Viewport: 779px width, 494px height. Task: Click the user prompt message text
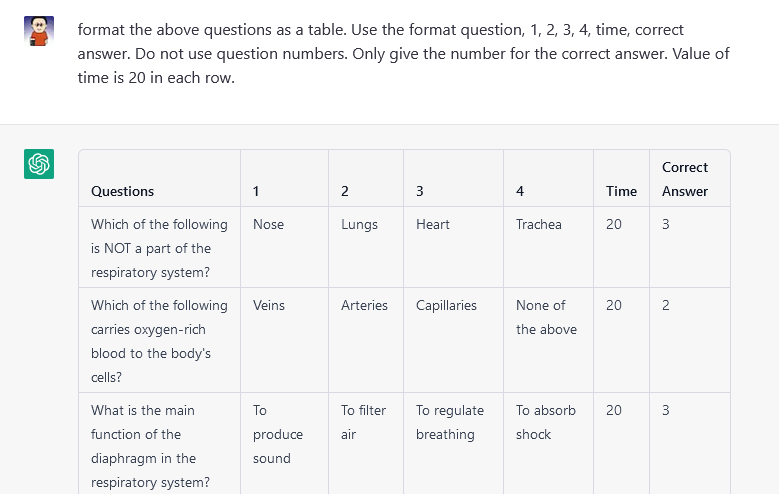tap(403, 54)
